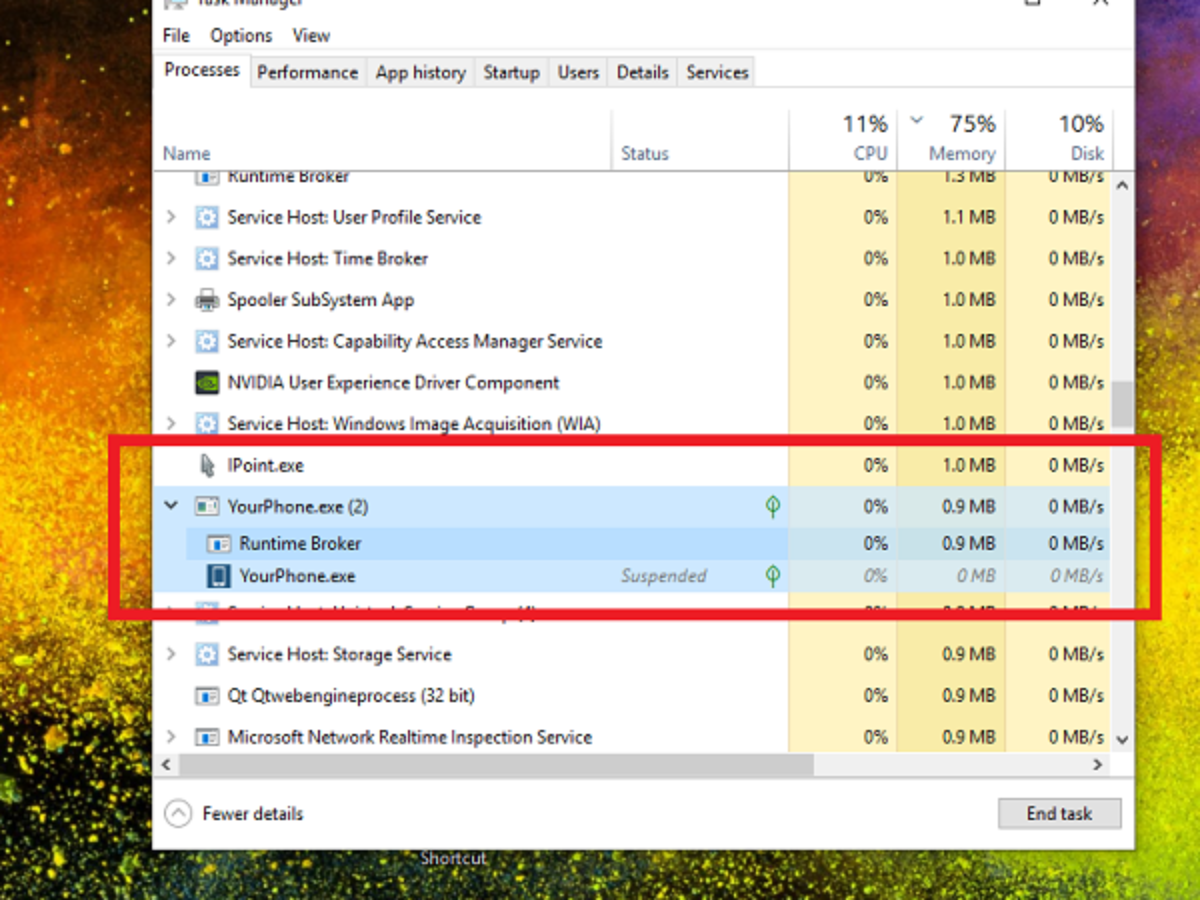Click the leaf icon on suspended YourPhone.exe row
Viewport: 1200px width, 900px height.
pyautogui.click(x=772, y=576)
